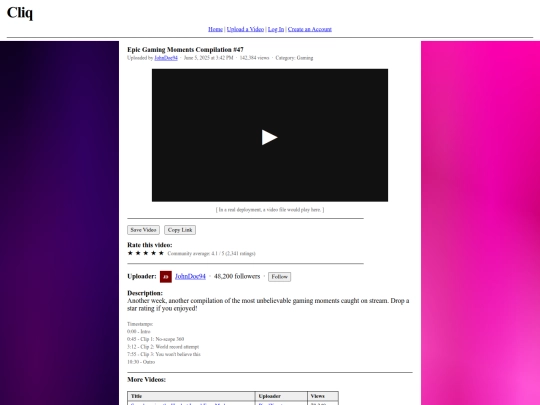Open the Log In link

[x=276, y=29]
